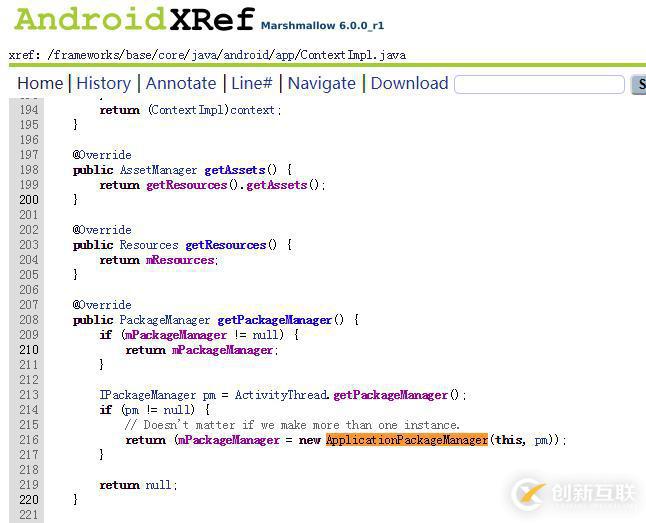Click the @Override annotation on line 202
The height and width of the screenshot is (523, 646).
click(x=102, y=230)
